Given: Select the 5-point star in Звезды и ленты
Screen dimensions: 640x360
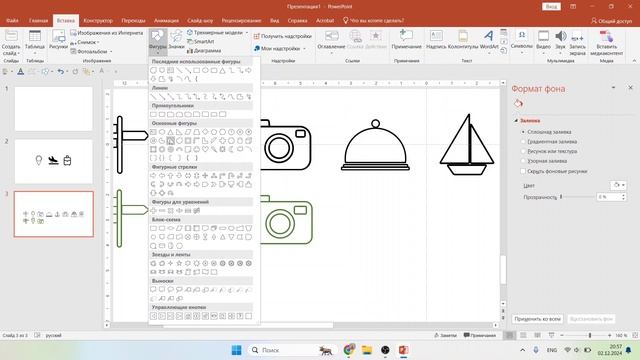Looking at the screenshot, I should (179, 263).
